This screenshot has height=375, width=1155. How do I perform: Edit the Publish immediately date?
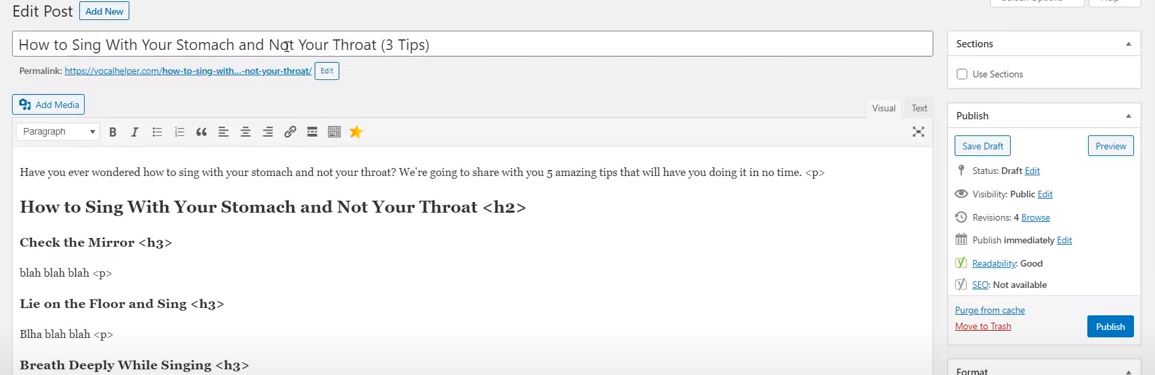[x=1064, y=240]
